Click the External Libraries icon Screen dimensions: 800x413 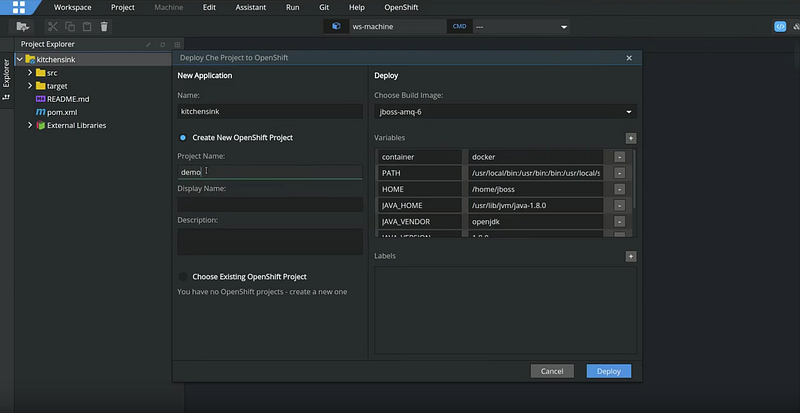[x=40, y=125]
